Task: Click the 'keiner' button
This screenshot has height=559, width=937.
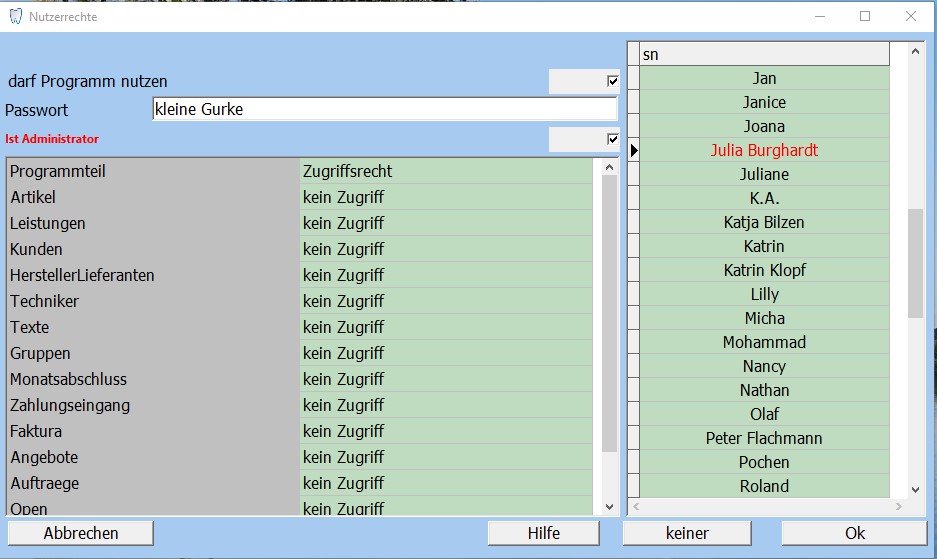Action: click(x=687, y=533)
